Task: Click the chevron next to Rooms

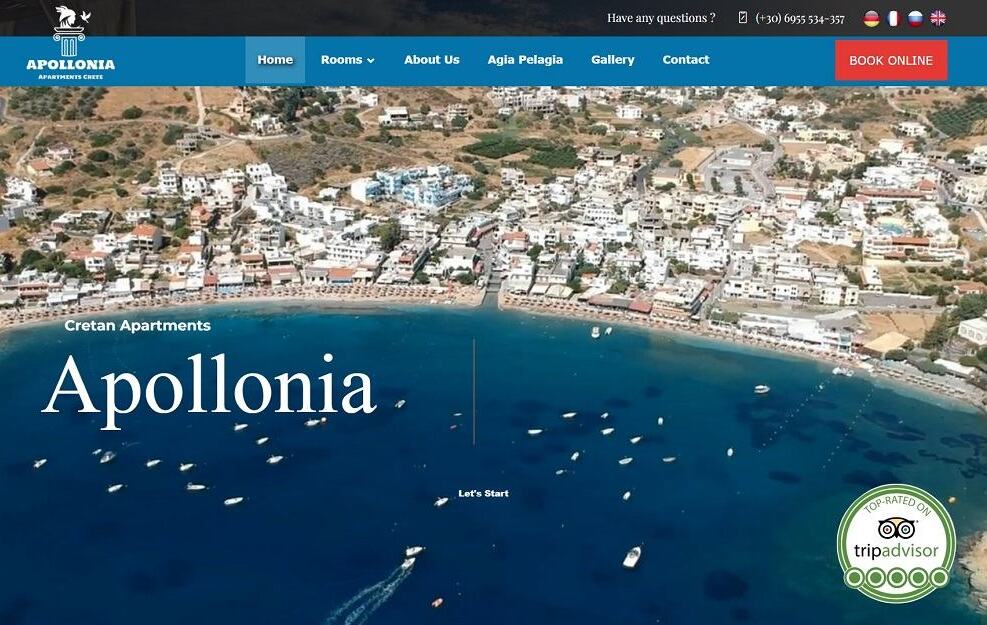Action: click(x=371, y=60)
